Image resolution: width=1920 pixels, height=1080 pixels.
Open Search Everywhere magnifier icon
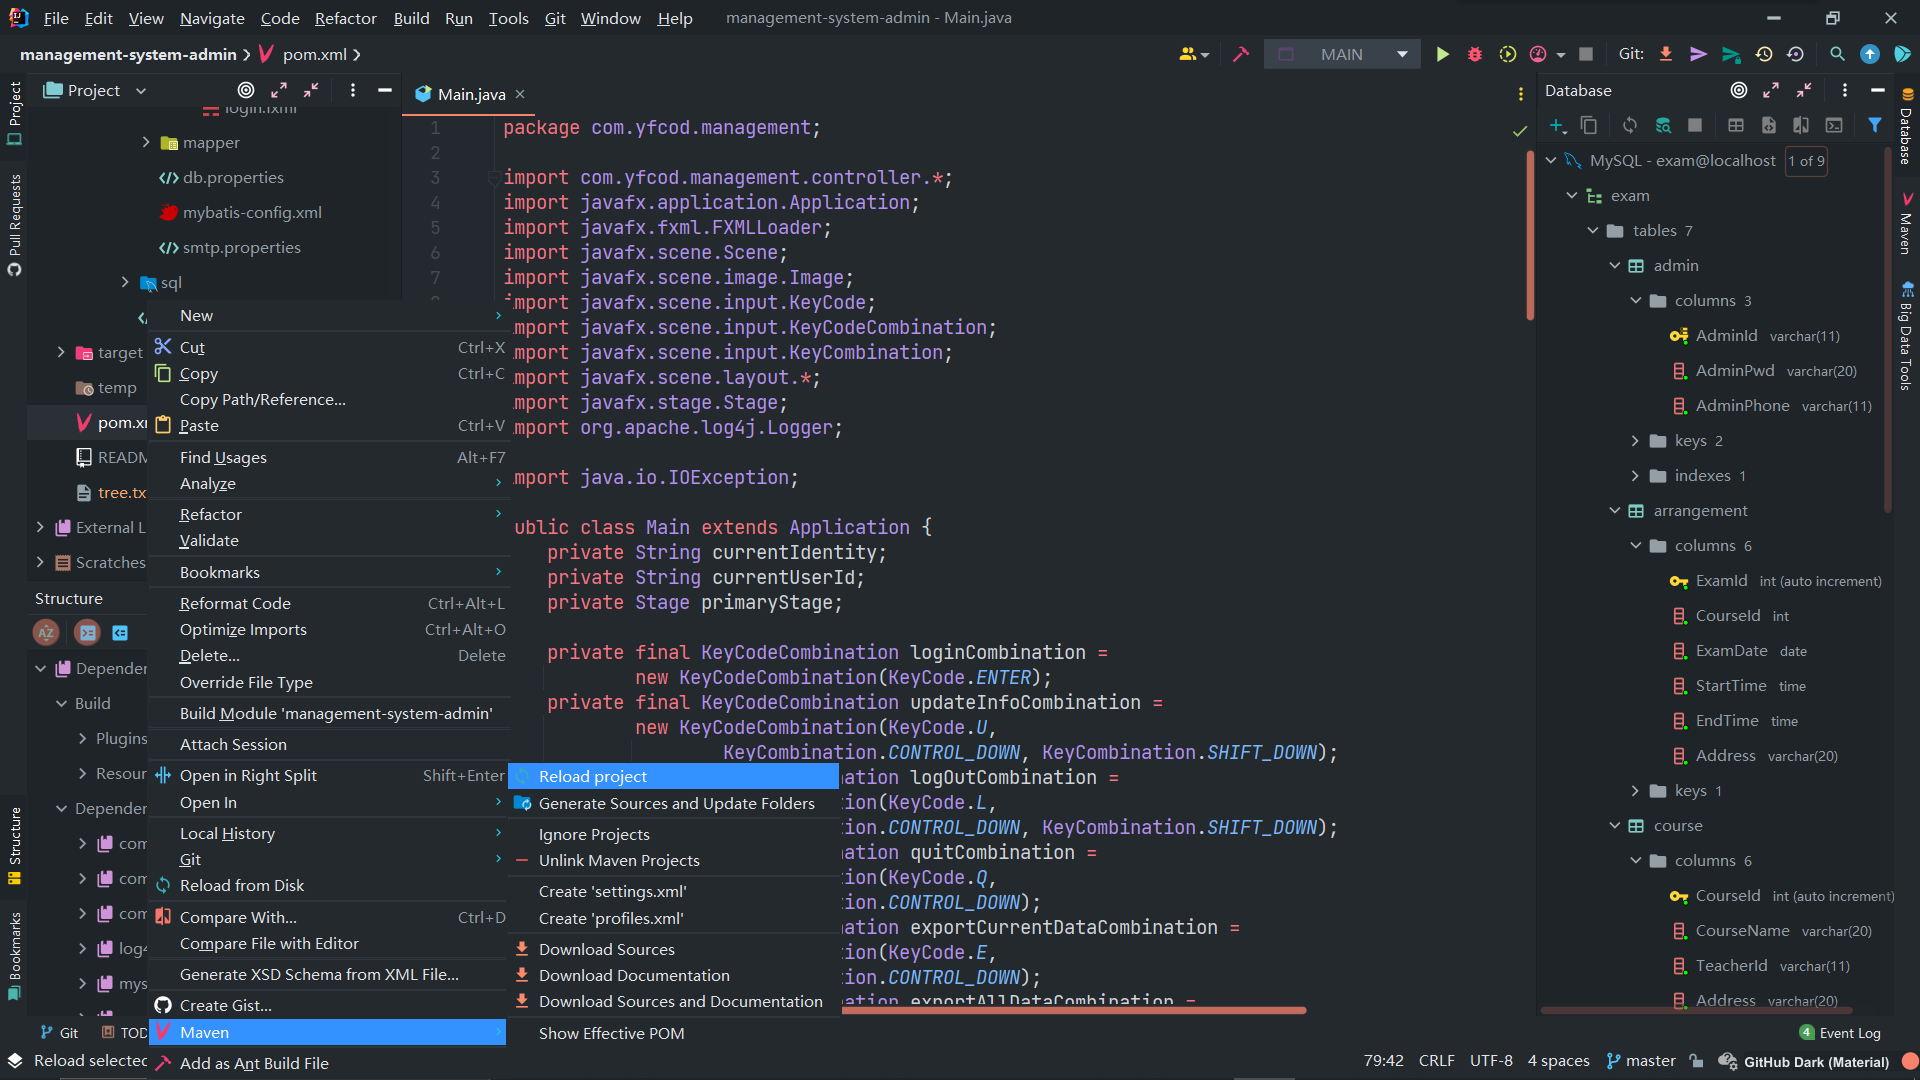(x=1837, y=54)
